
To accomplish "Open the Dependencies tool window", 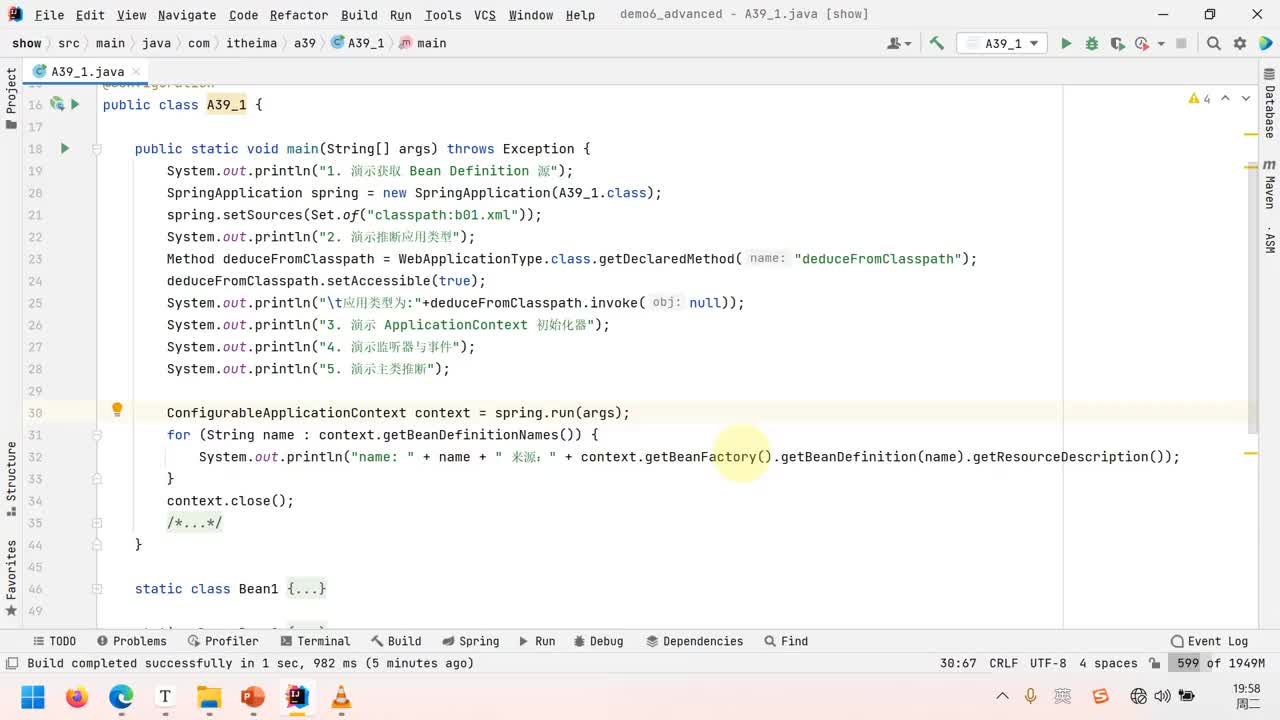I will pos(694,641).
